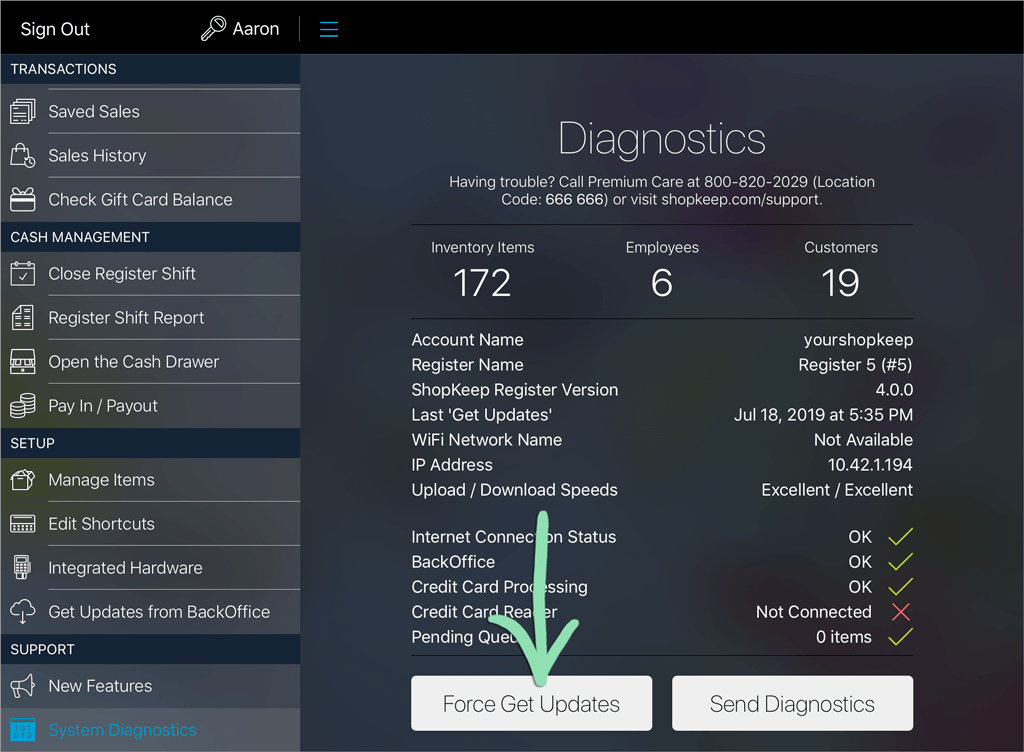Viewport: 1024px width, 752px height.
Task: Select Check Gift Card Balance
Action: (x=151, y=199)
